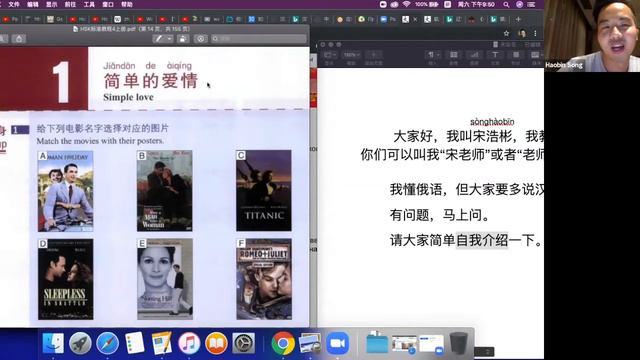
Task: Close the active Chrome tab with its X
Action: pos(416,19)
